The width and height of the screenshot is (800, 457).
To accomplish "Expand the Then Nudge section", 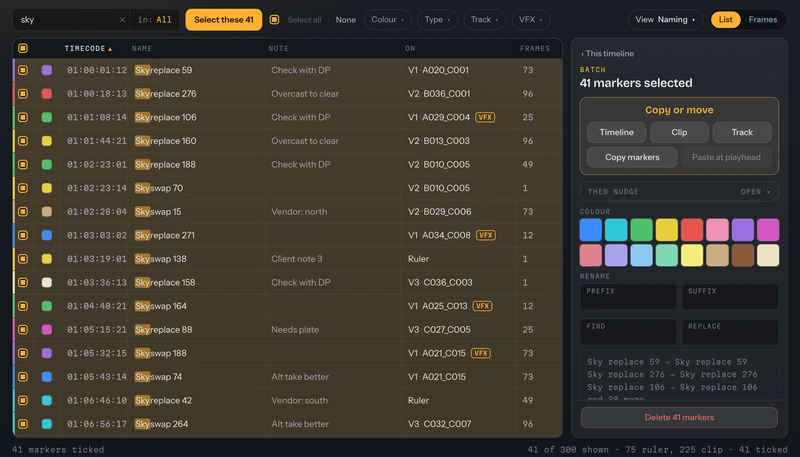I will pyautogui.click(x=679, y=192).
